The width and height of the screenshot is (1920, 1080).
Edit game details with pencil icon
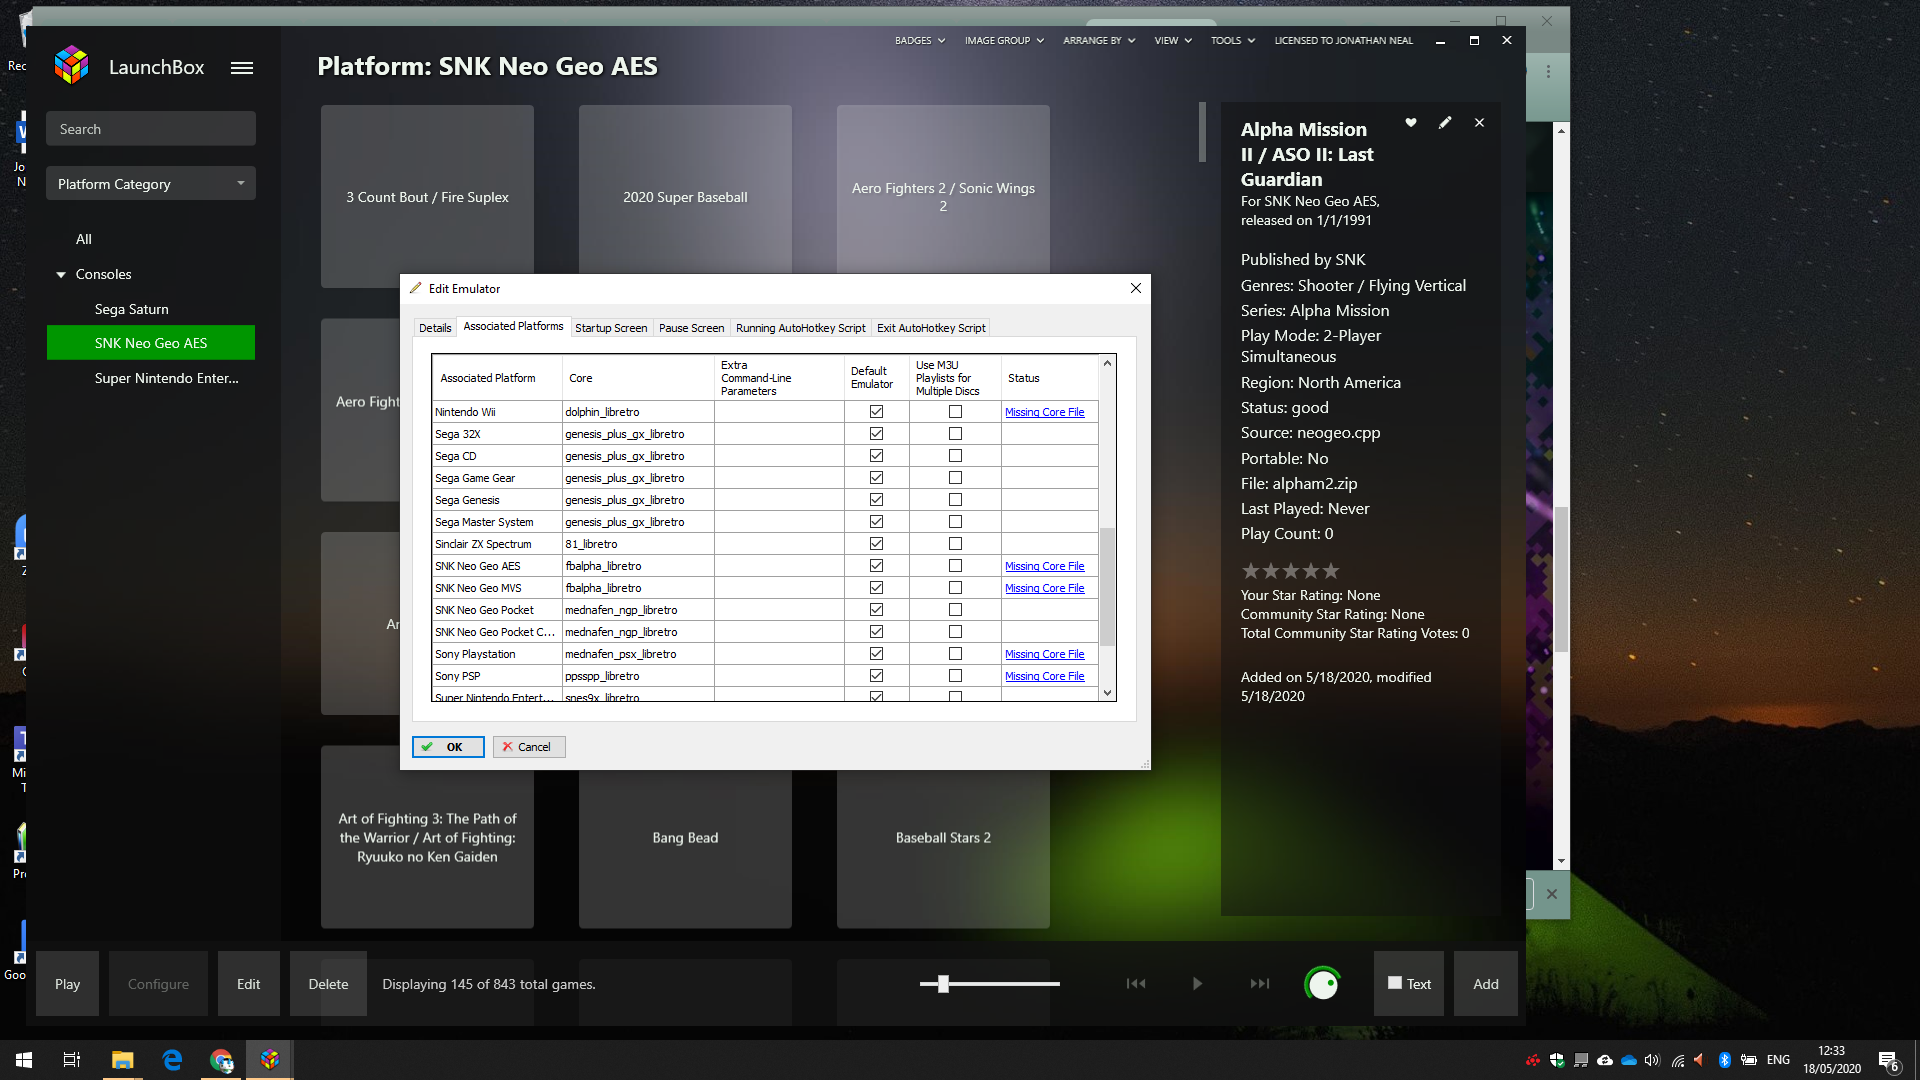pyautogui.click(x=1445, y=122)
